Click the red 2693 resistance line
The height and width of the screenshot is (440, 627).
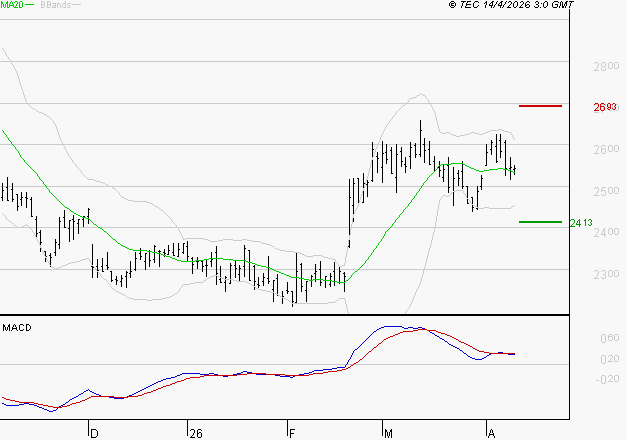tap(541, 105)
